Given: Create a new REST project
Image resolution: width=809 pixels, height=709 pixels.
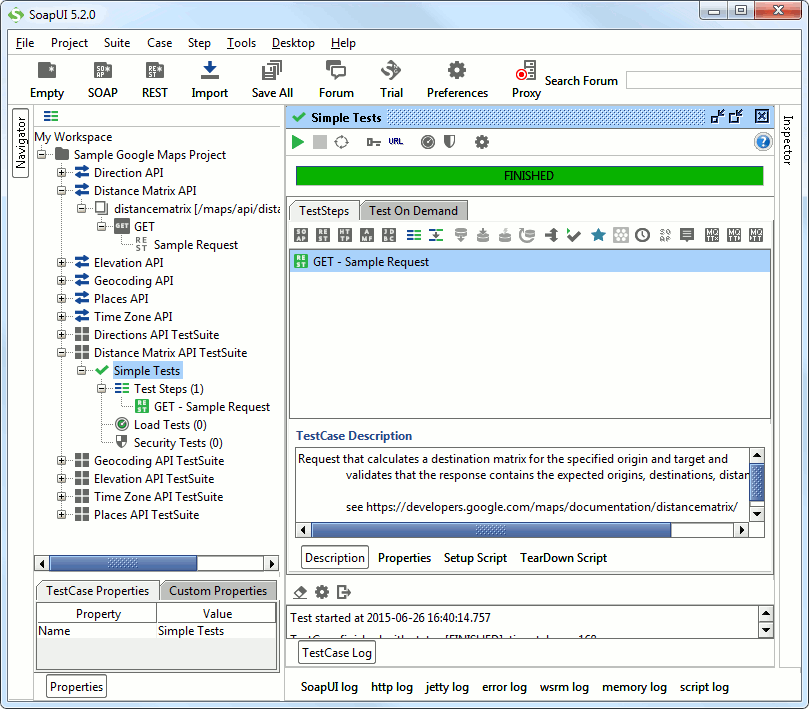Looking at the screenshot, I should click(x=155, y=80).
